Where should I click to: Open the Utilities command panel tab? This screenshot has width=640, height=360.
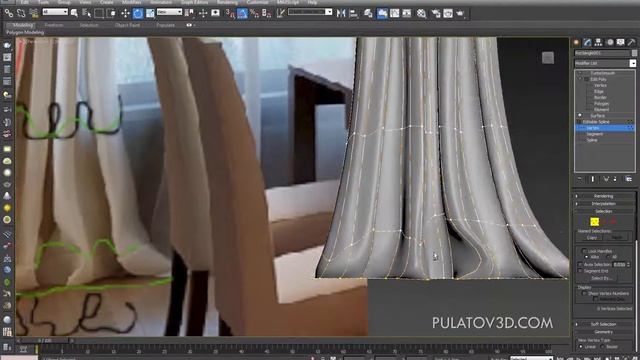pyautogui.click(x=631, y=42)
